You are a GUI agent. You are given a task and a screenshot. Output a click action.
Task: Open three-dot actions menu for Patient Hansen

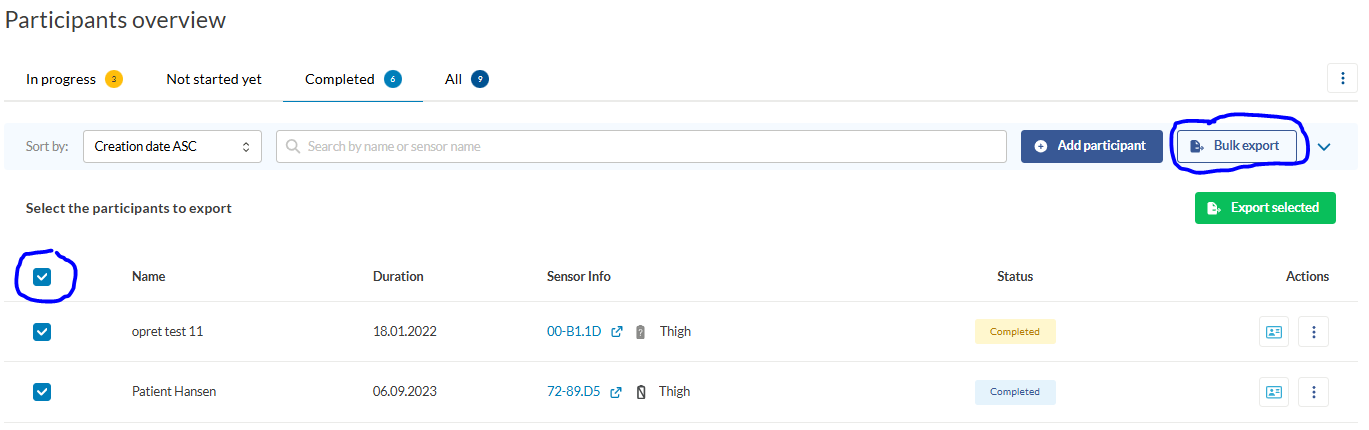click(1313, 392)
